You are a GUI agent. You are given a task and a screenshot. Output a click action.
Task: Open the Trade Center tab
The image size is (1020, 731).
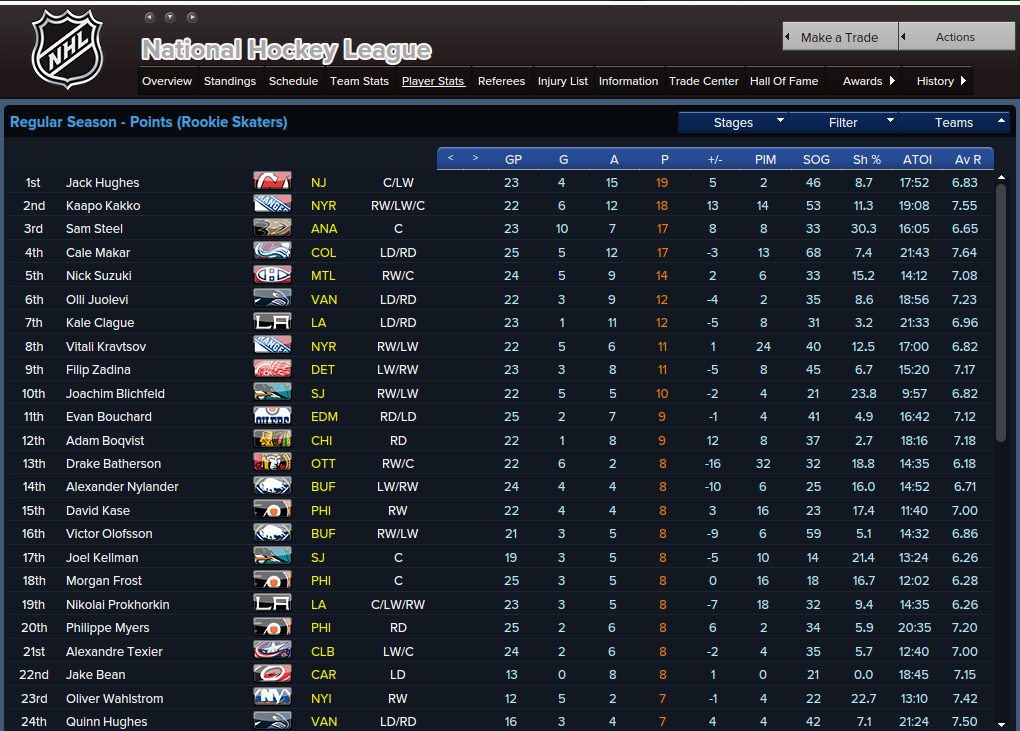704,81
